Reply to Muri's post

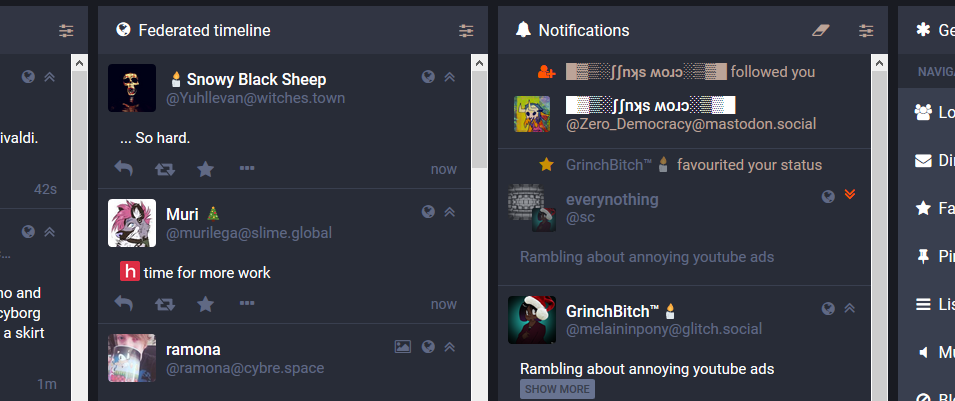pyautogui.click(x=124, y=303)
